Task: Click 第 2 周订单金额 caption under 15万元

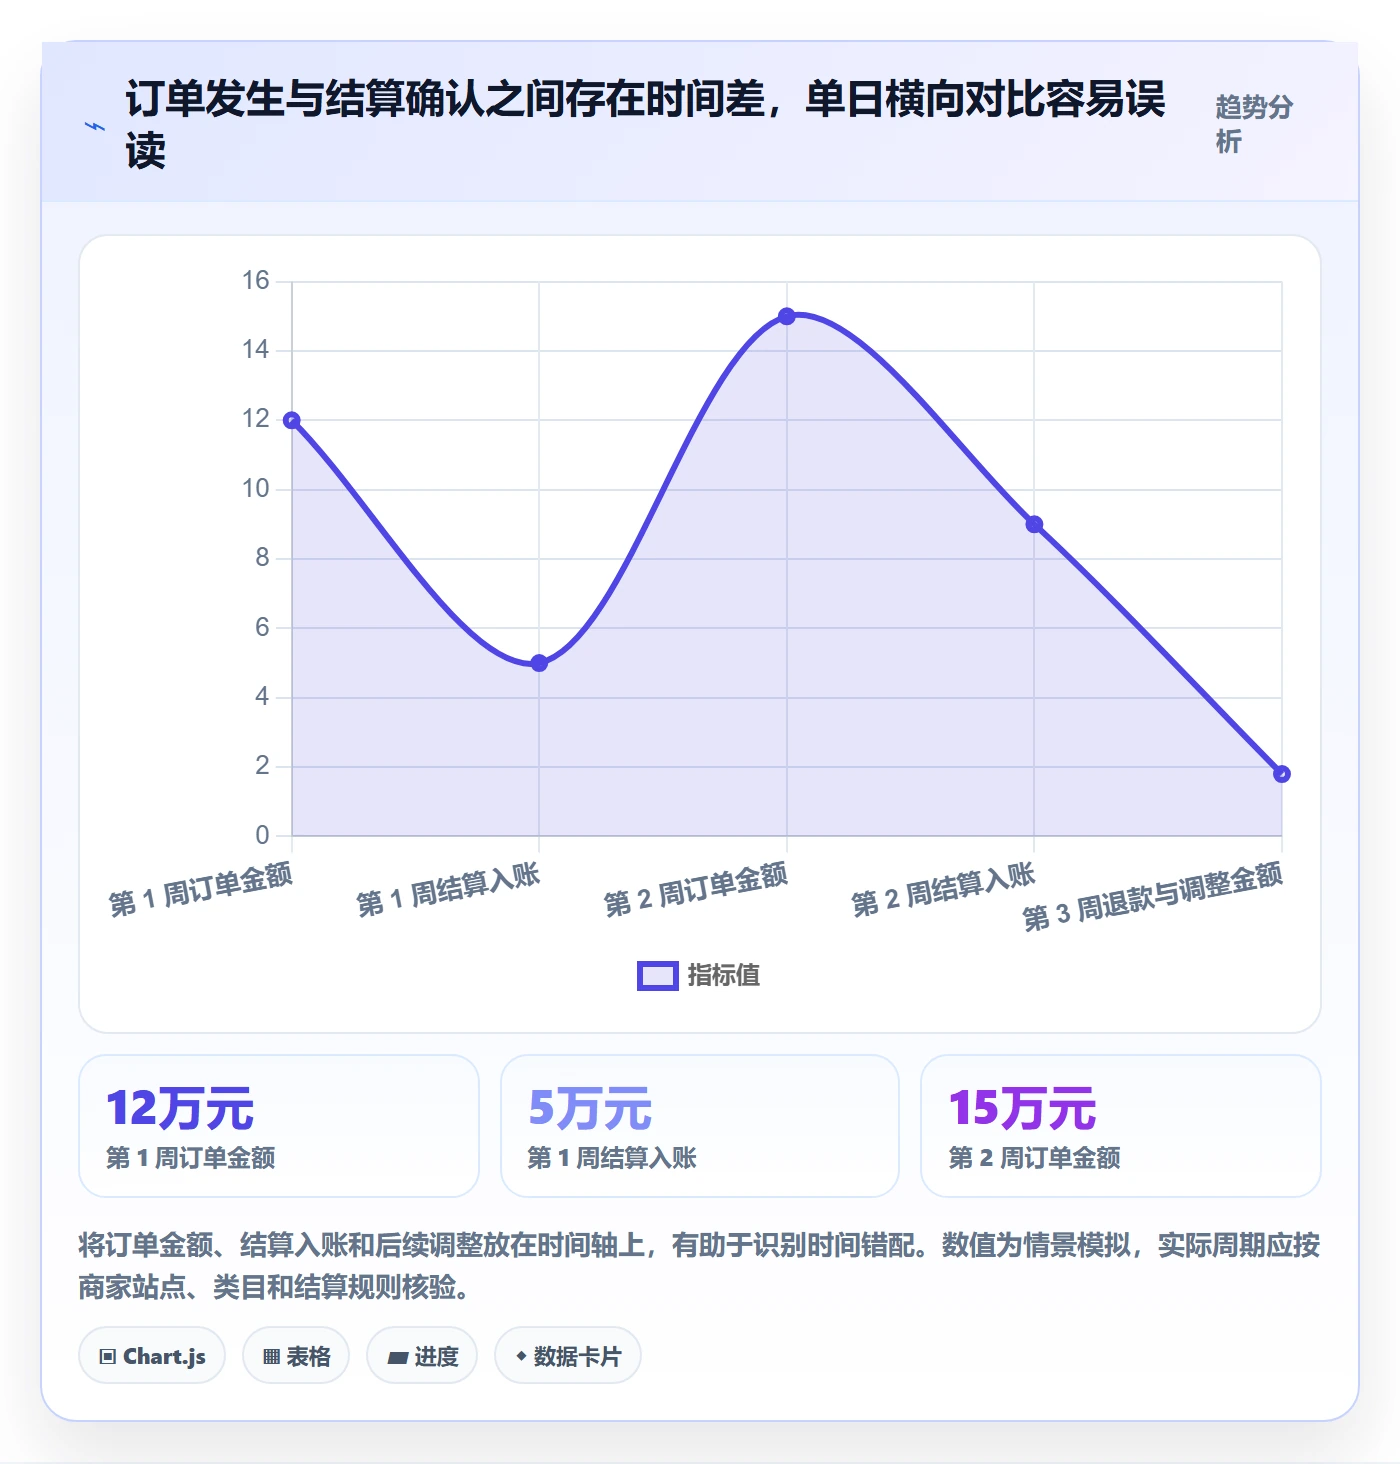Action: pyautogui.click(x=1035, y=1158)
